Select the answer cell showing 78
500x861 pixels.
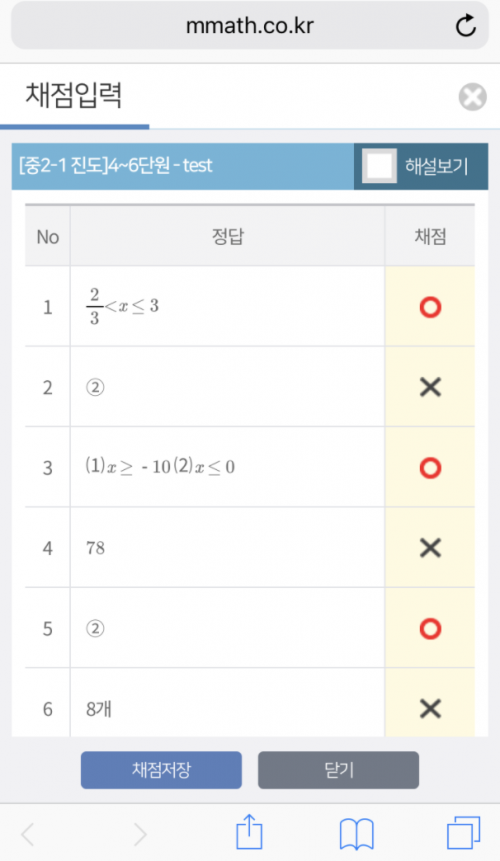coord(227,547)
